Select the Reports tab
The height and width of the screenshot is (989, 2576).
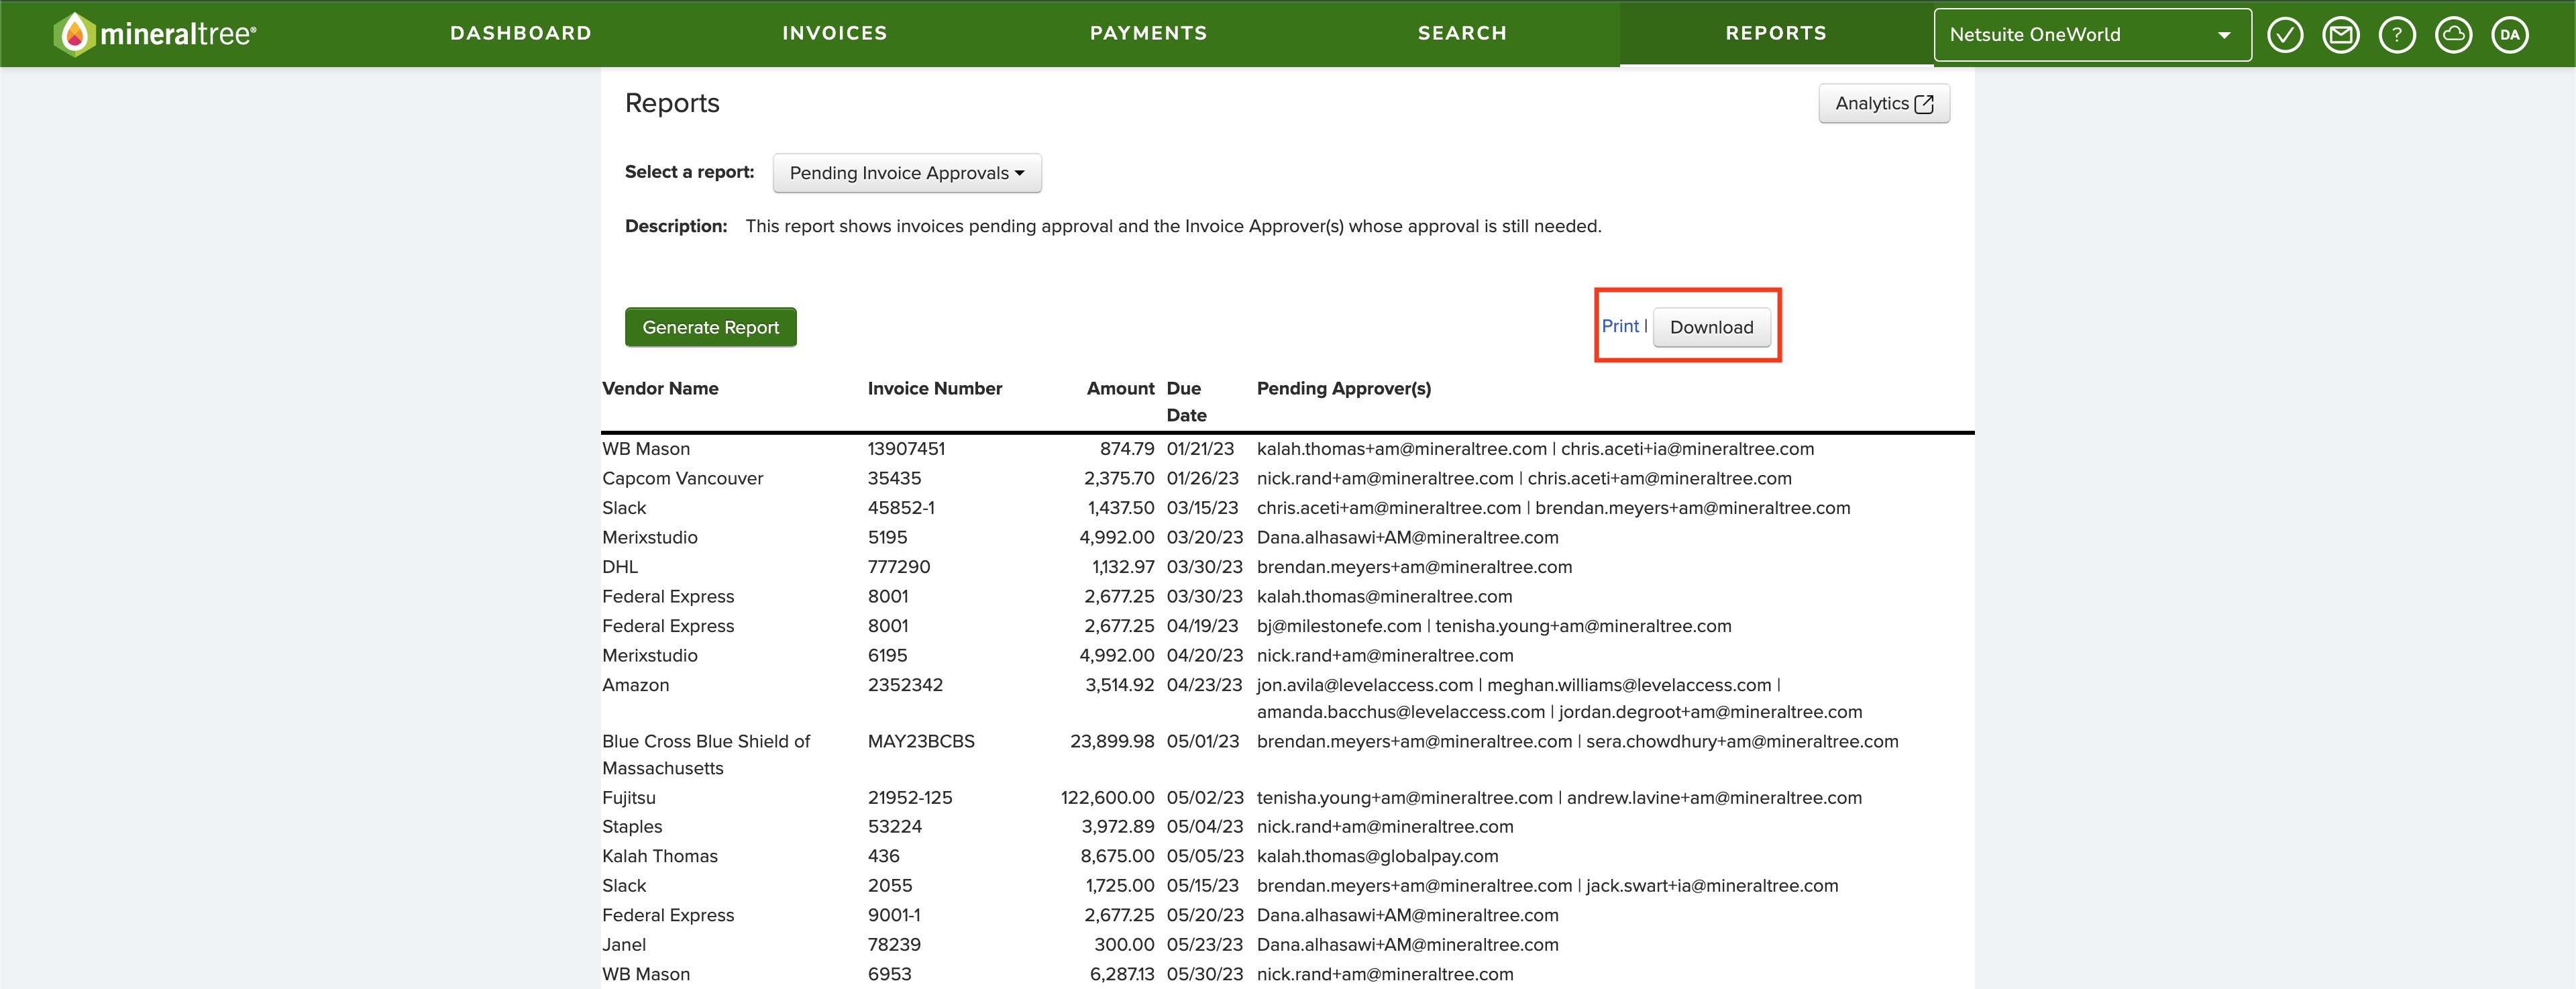[1776, 33]
